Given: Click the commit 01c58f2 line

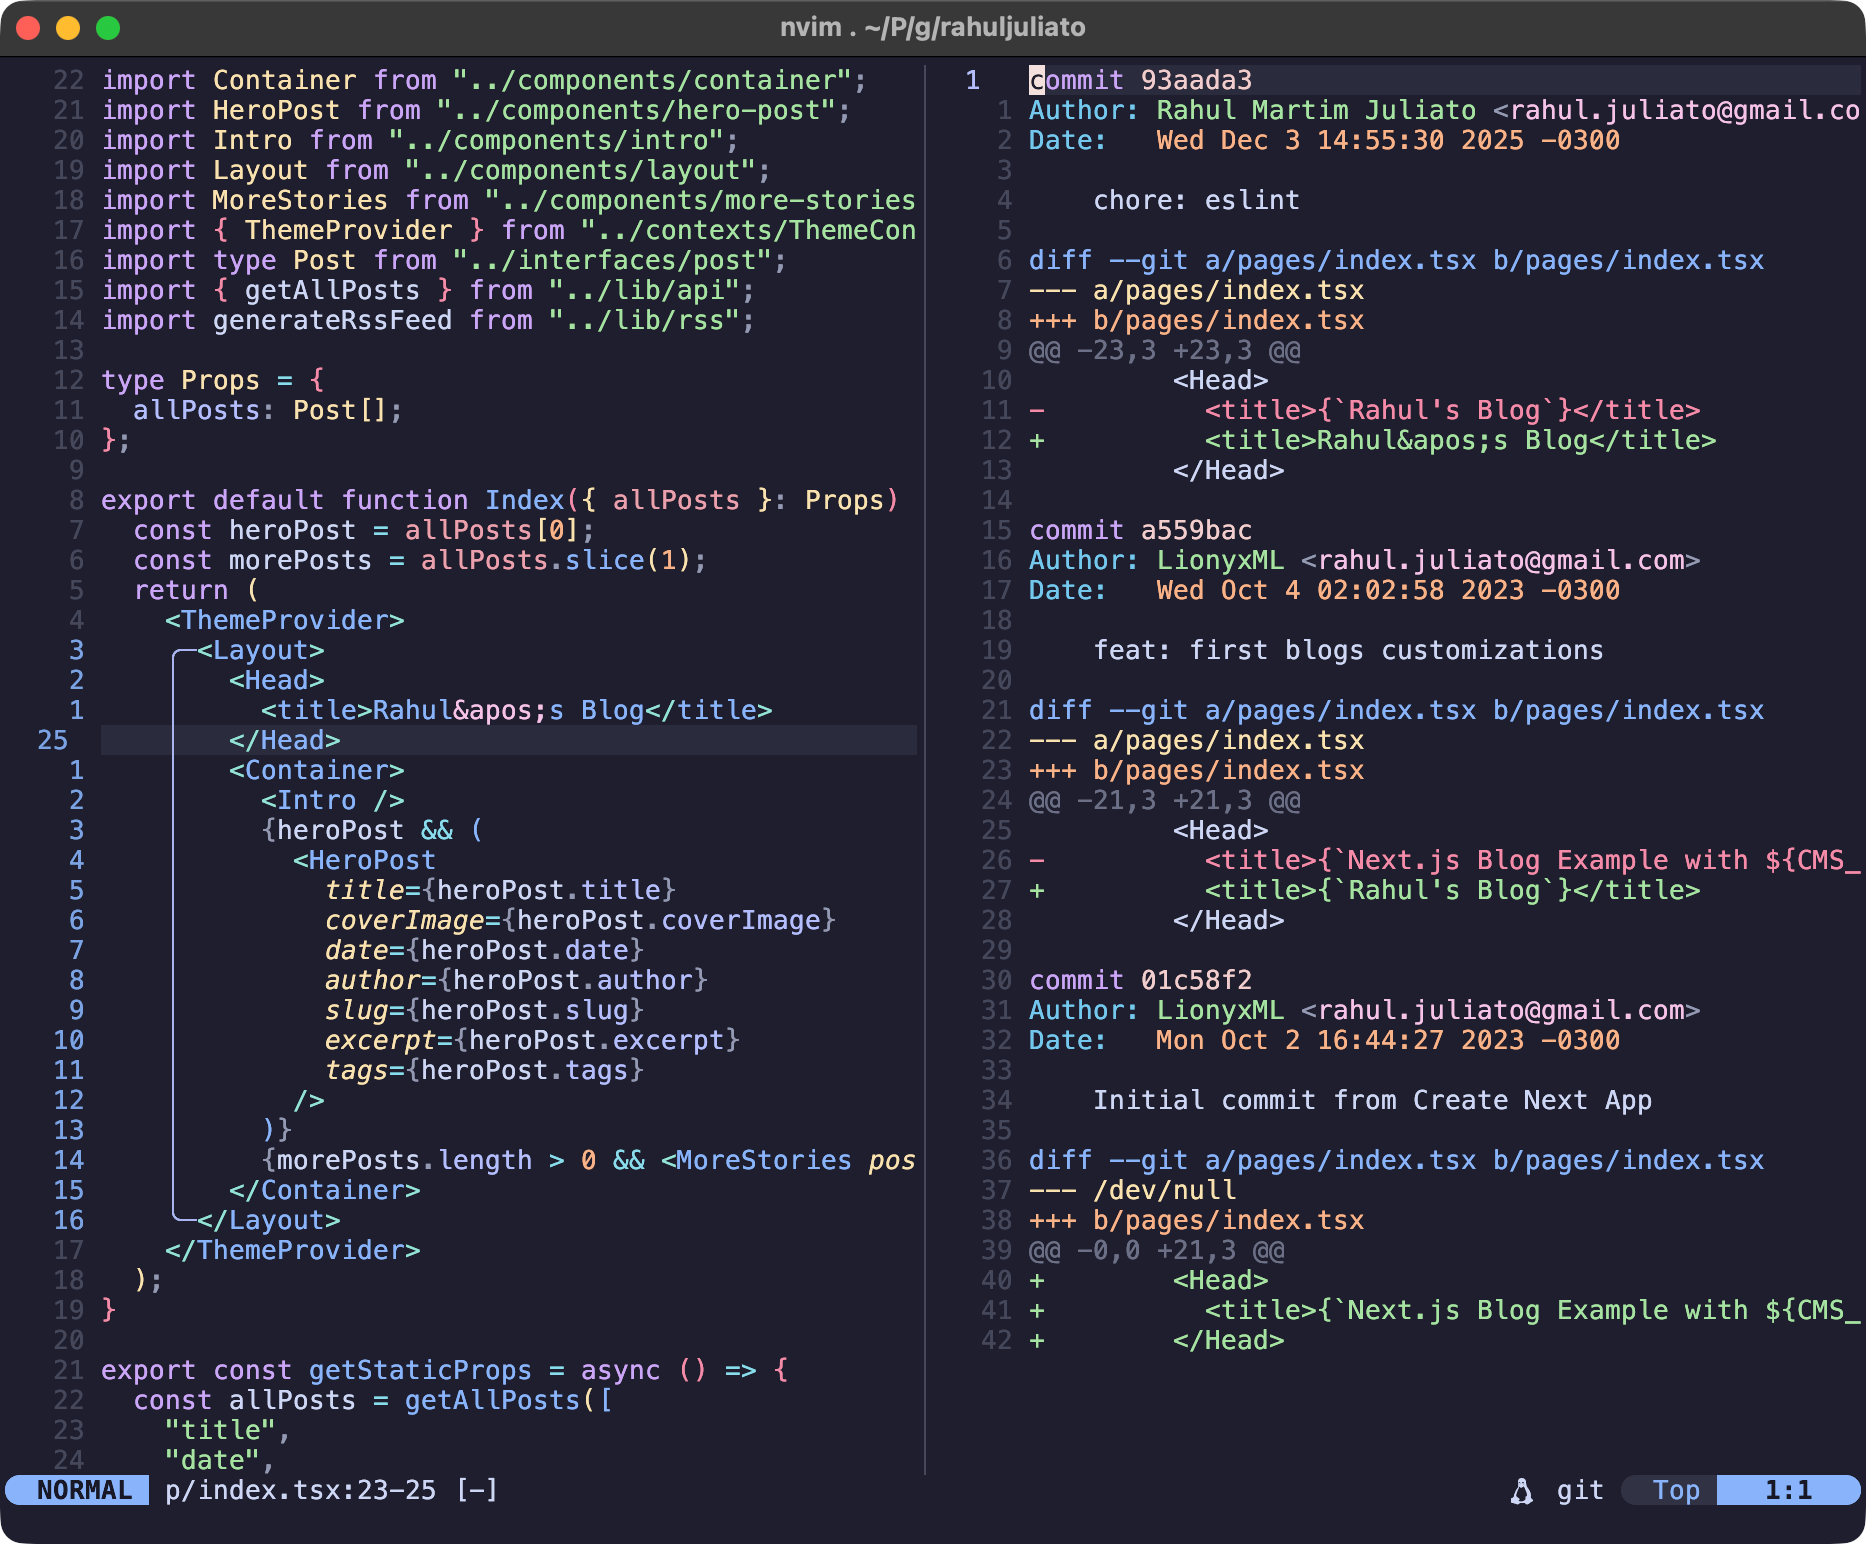Looking at the screenshot, I should coord(1140,980).
